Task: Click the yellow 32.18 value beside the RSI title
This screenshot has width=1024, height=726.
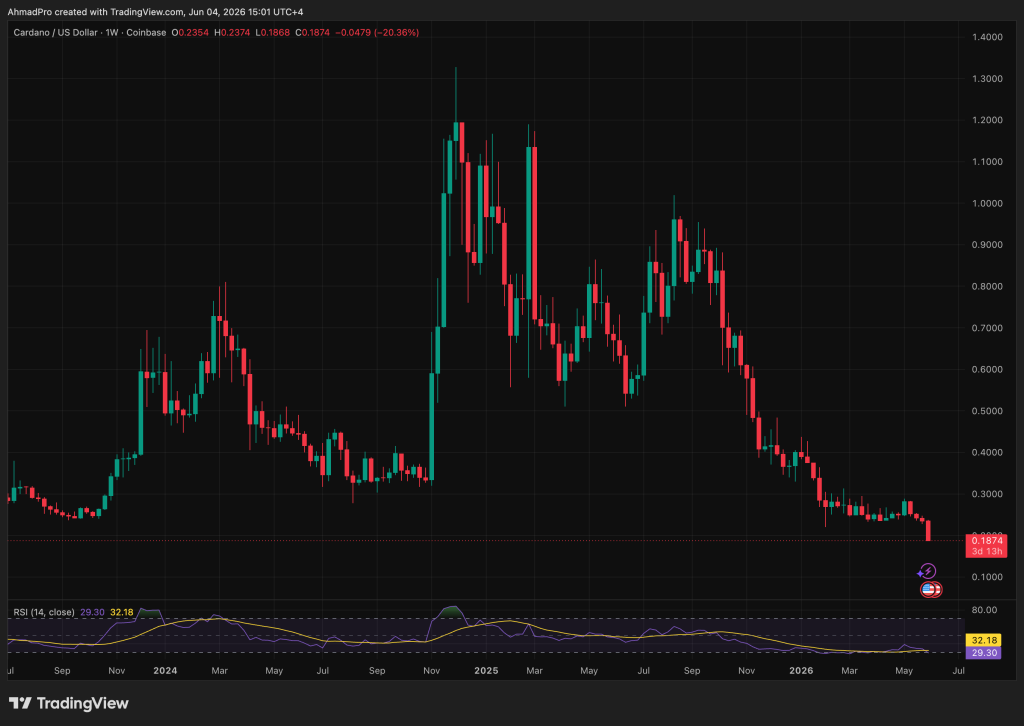Action: (x=121, y=612)
